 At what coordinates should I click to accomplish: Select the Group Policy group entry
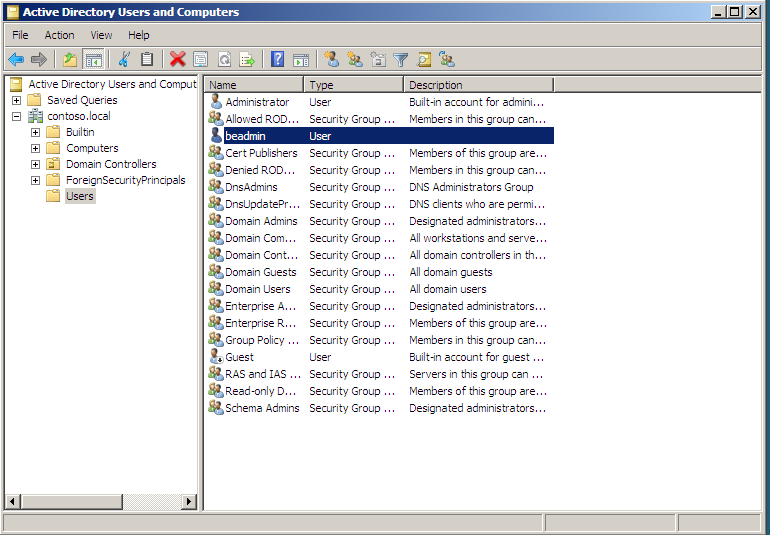[262, 340]
